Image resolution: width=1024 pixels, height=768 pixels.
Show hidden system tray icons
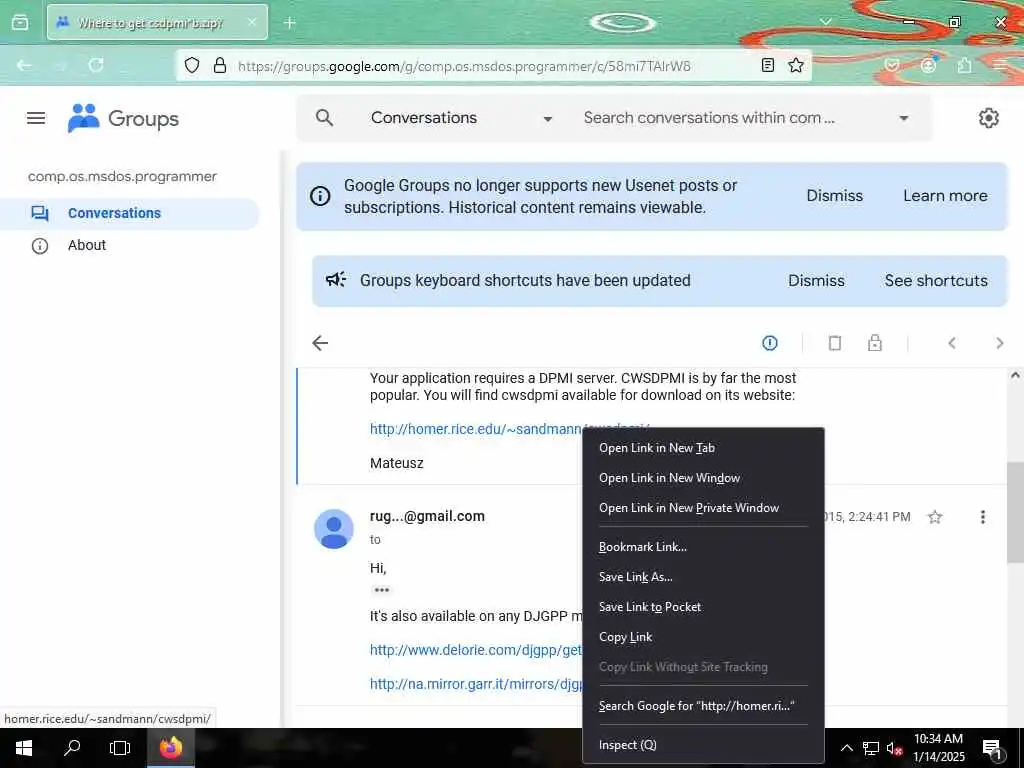[846, 748]
